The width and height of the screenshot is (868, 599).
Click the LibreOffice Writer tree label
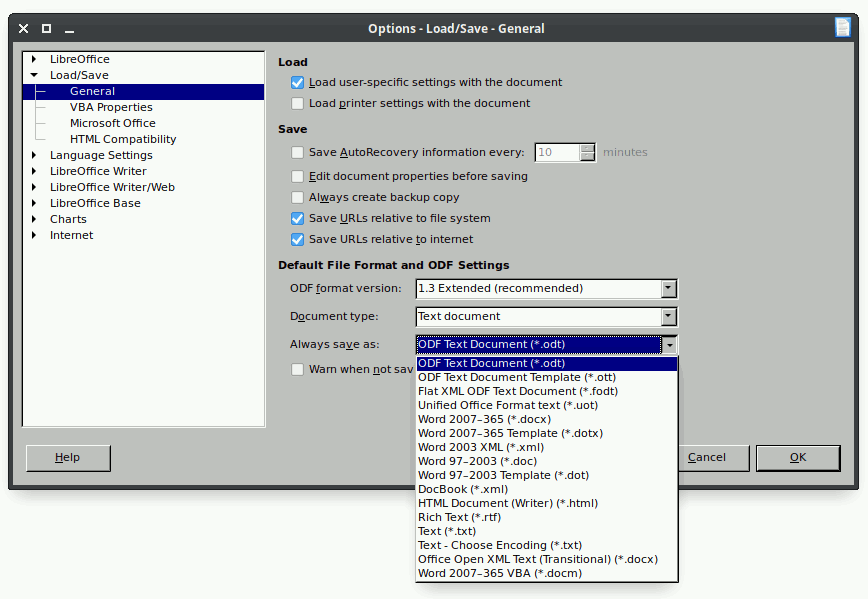(x=98, y=171)
